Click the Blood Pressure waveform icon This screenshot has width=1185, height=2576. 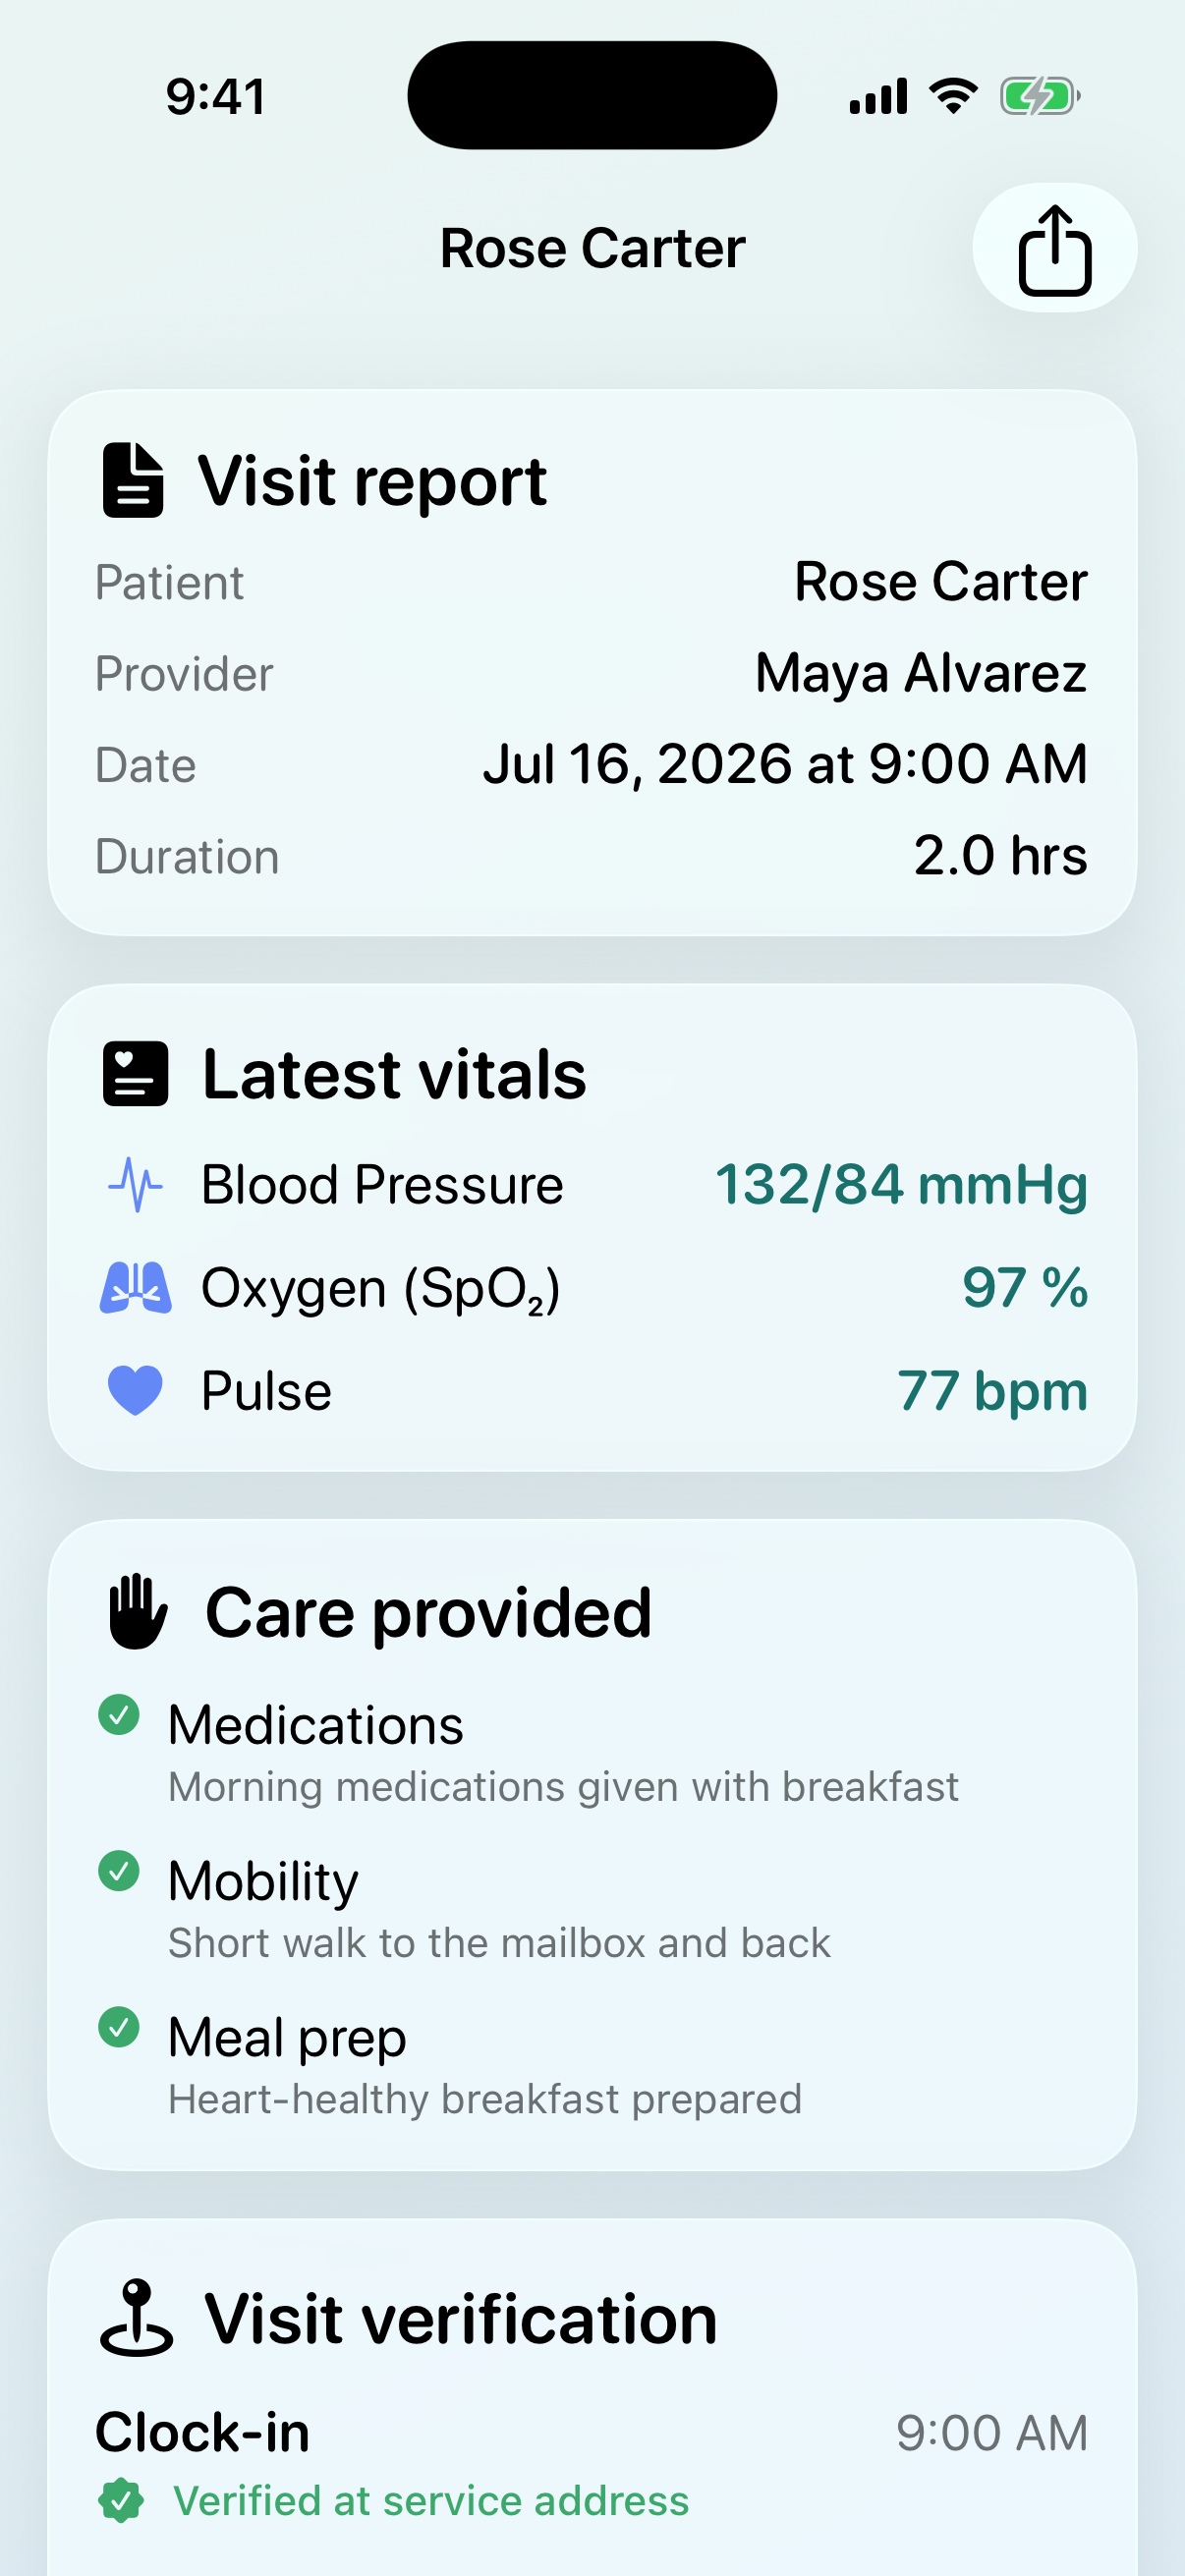click(135, 1185)
